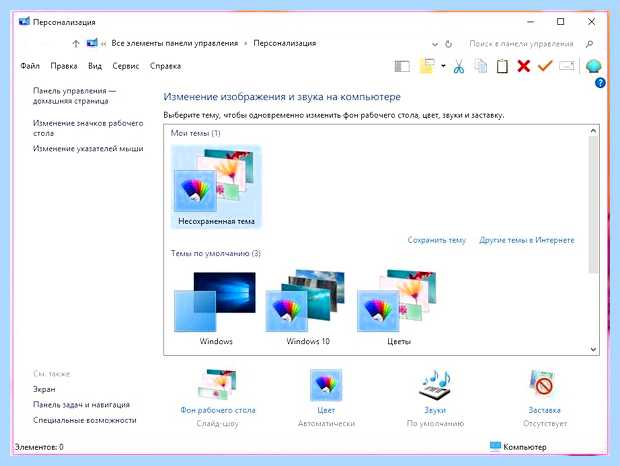Screen dimensions: 620x466
Task: Click the themes list vertical scrollbar thumb
Action: coord(593,205)
